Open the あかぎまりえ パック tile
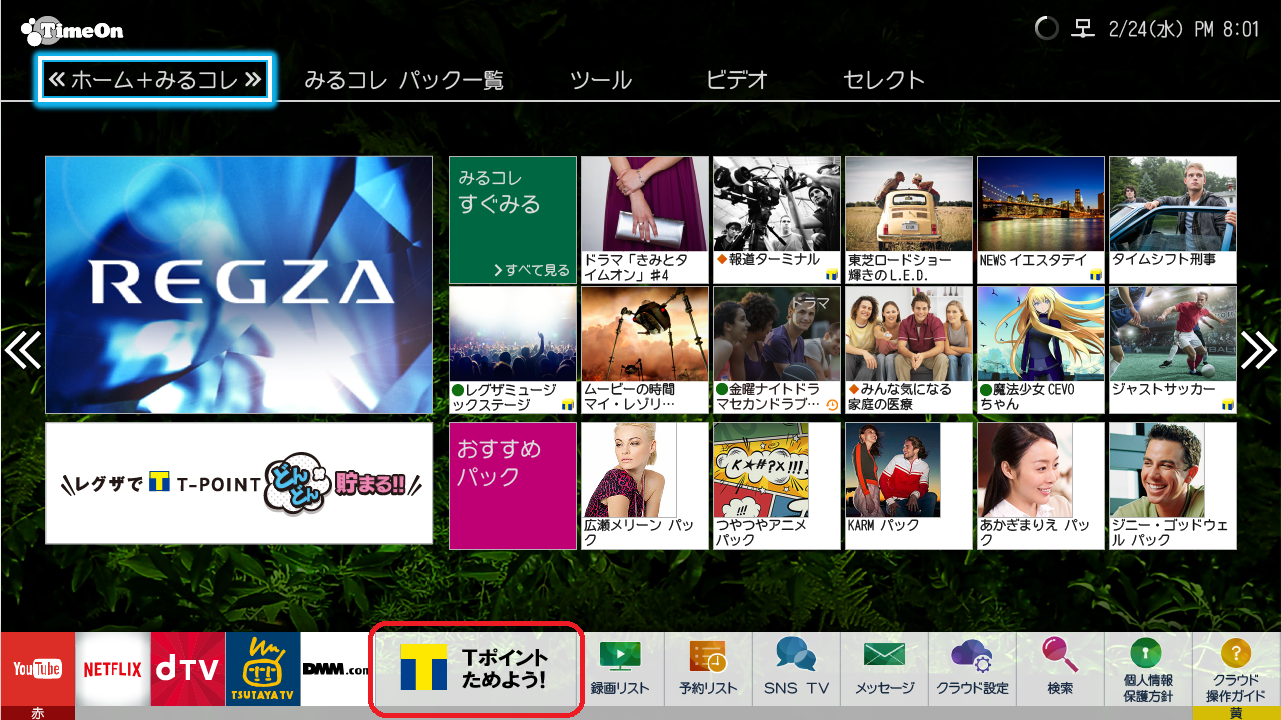This screenshot has height=720, width=1281. [x=1041, y=486]
